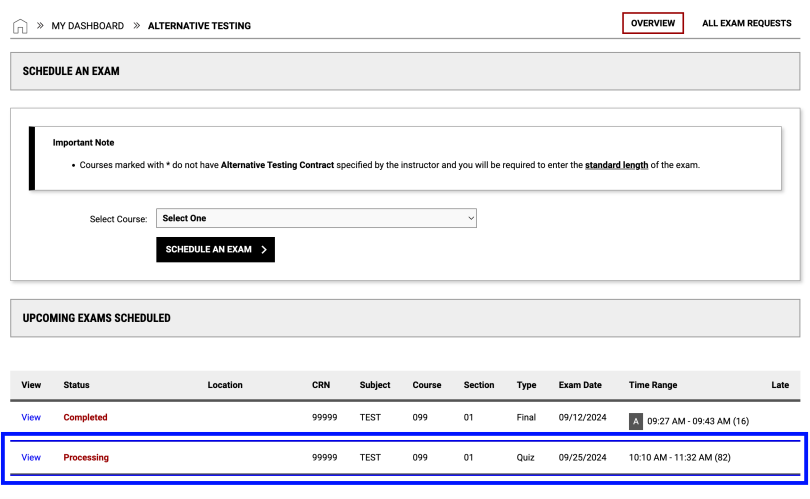Click exam date 09/25/2024
The image size is (810, 499).
582,458
